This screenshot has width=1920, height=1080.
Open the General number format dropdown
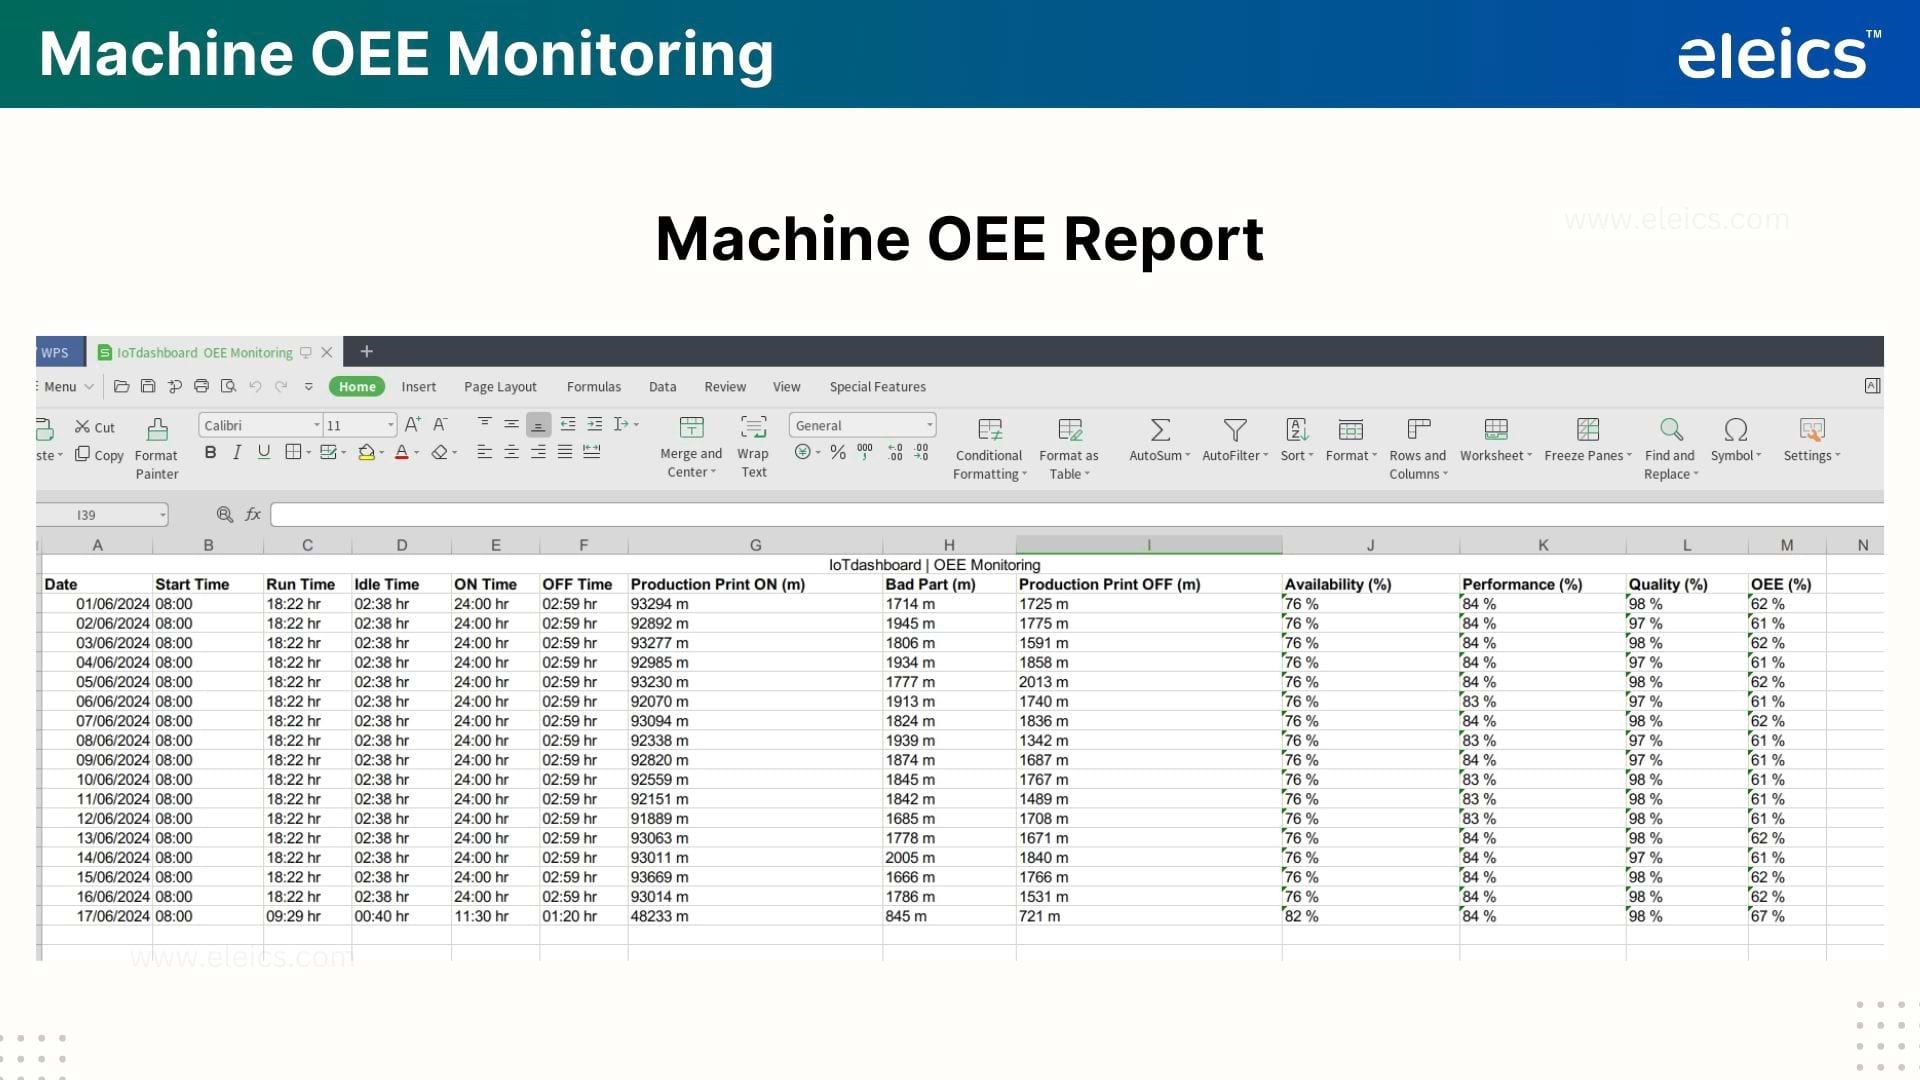pos(929,425)
